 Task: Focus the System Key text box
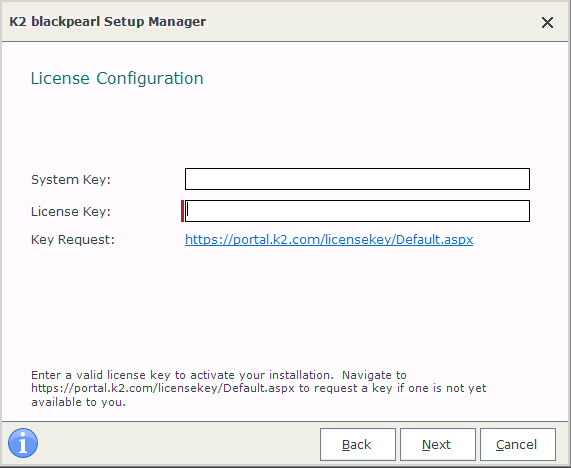pyautogui.click(x=357, y=179)
